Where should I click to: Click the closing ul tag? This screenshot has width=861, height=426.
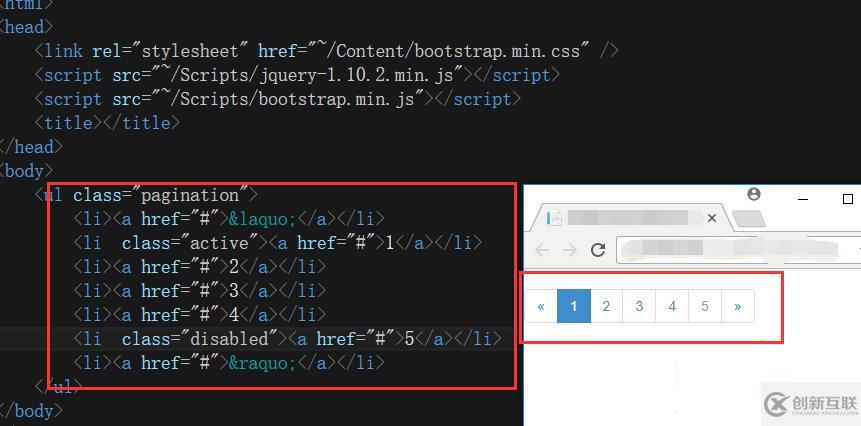tap(58, 387)
